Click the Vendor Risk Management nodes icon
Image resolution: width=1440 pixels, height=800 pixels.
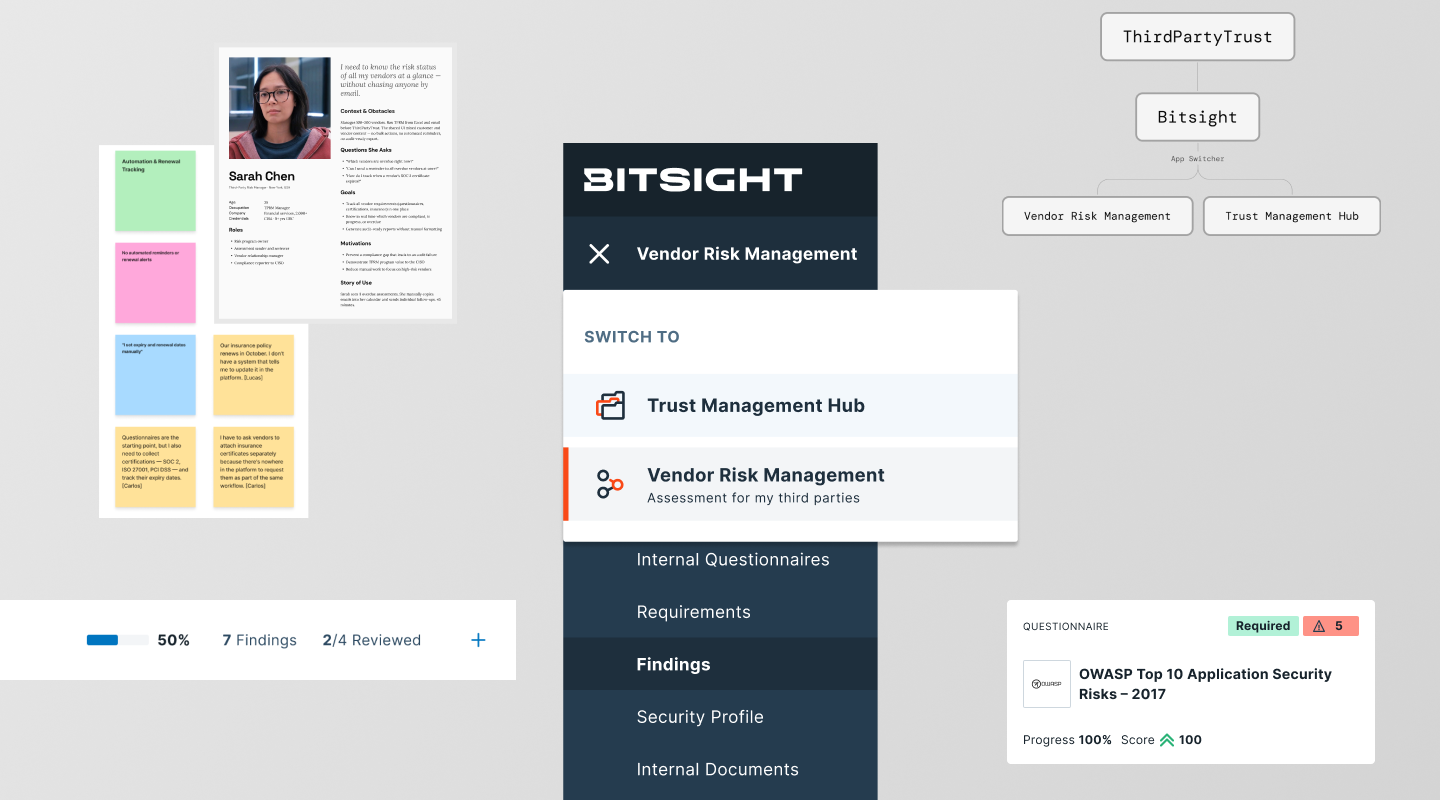tap(610, 484)
